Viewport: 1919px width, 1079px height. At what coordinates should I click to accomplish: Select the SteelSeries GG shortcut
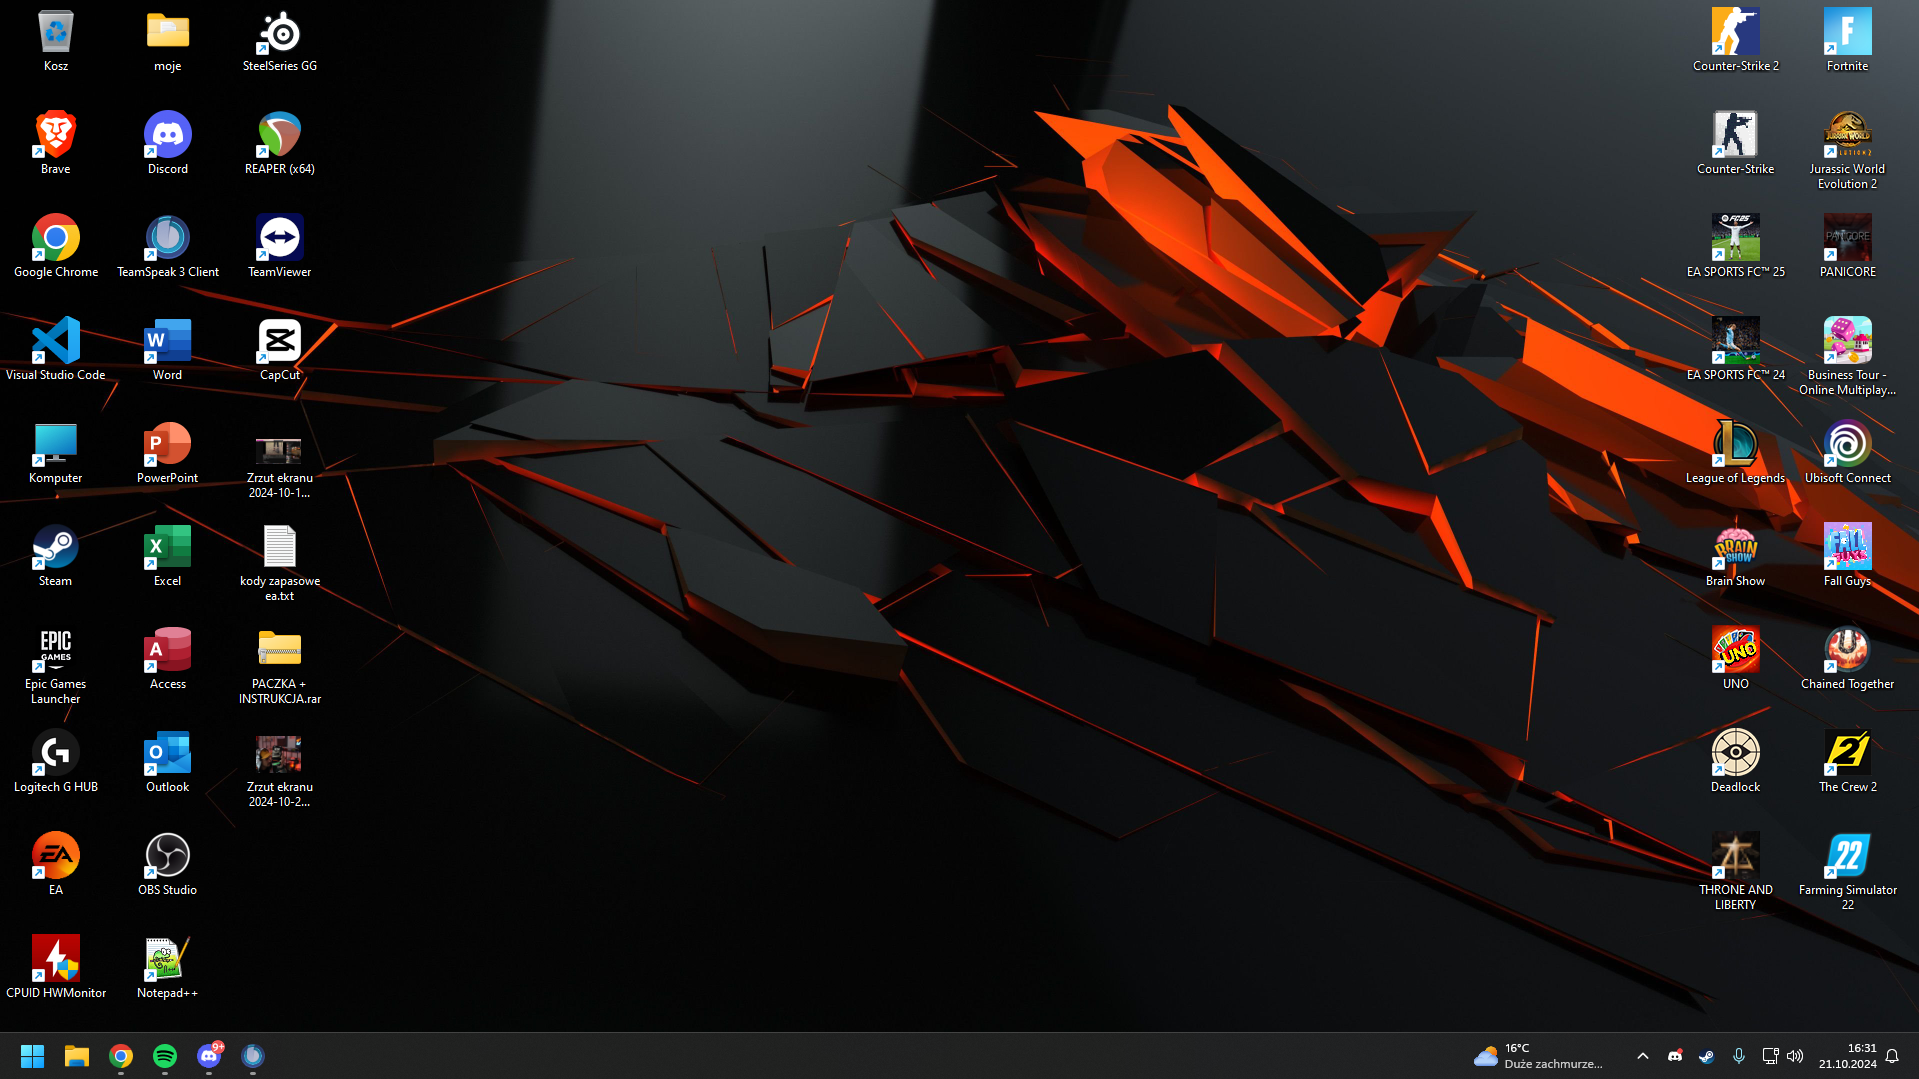pyautogui.click(x=280, y=41)
